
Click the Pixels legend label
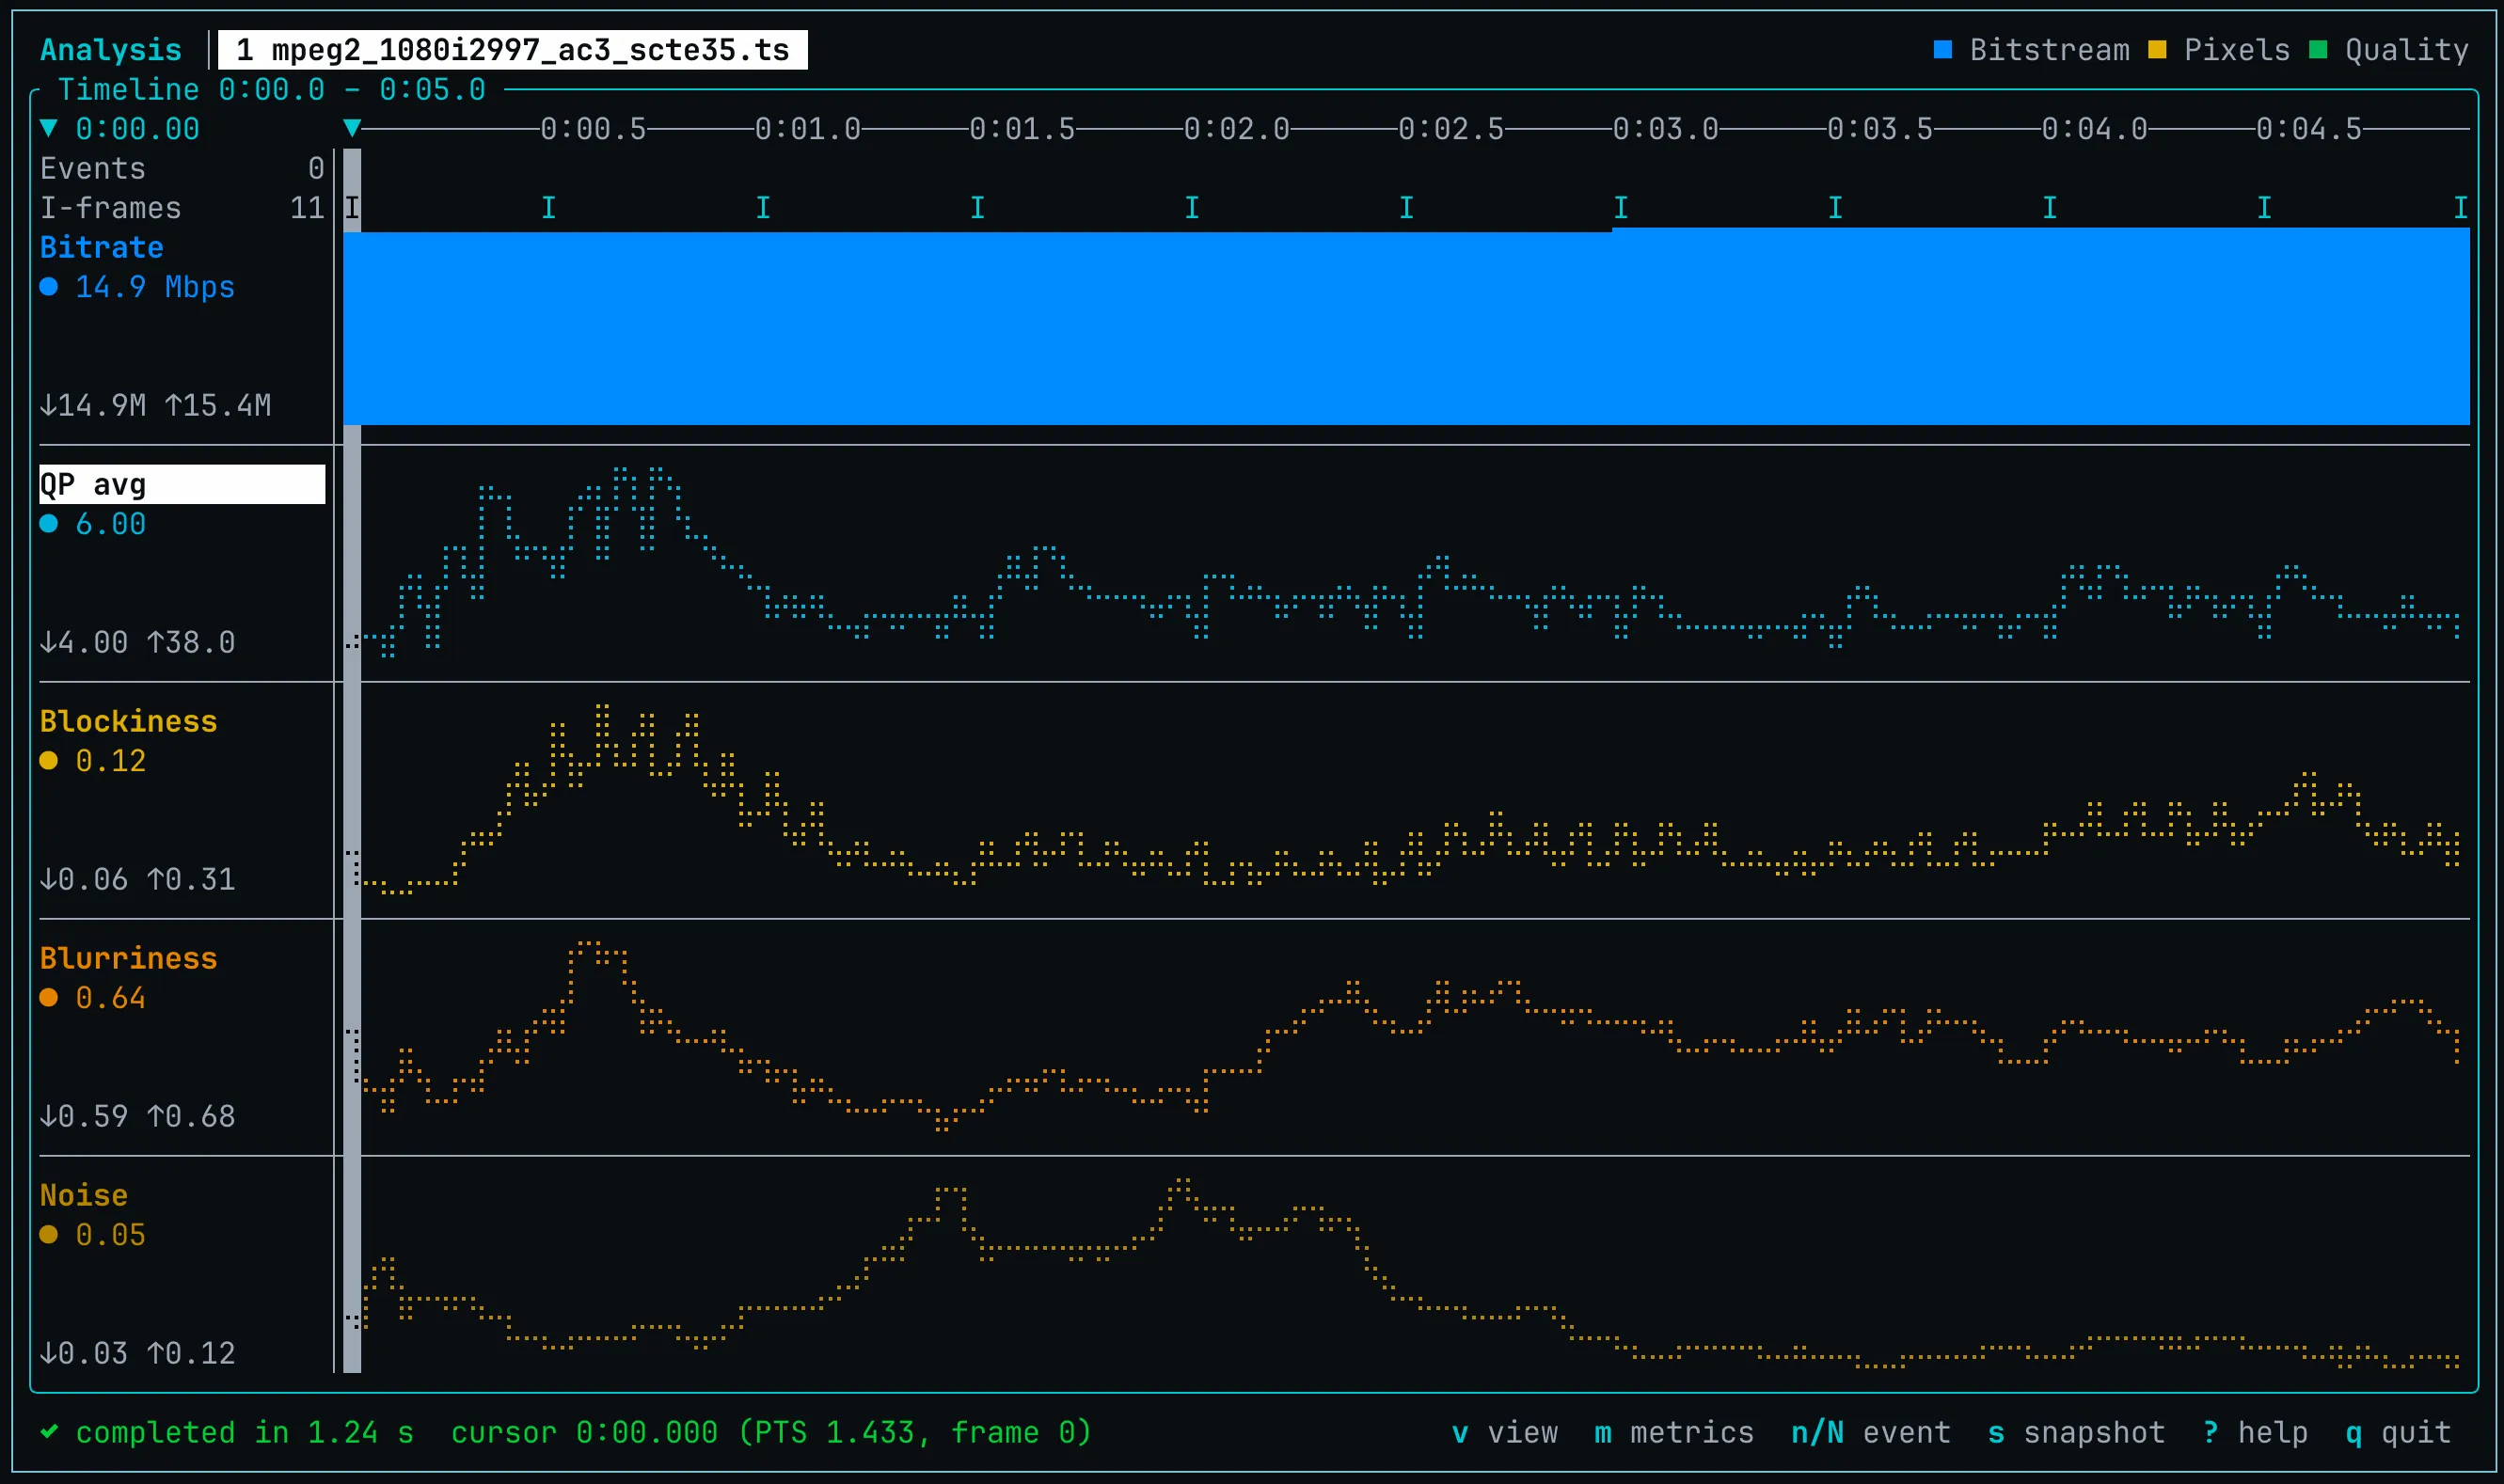(2237, 50)
